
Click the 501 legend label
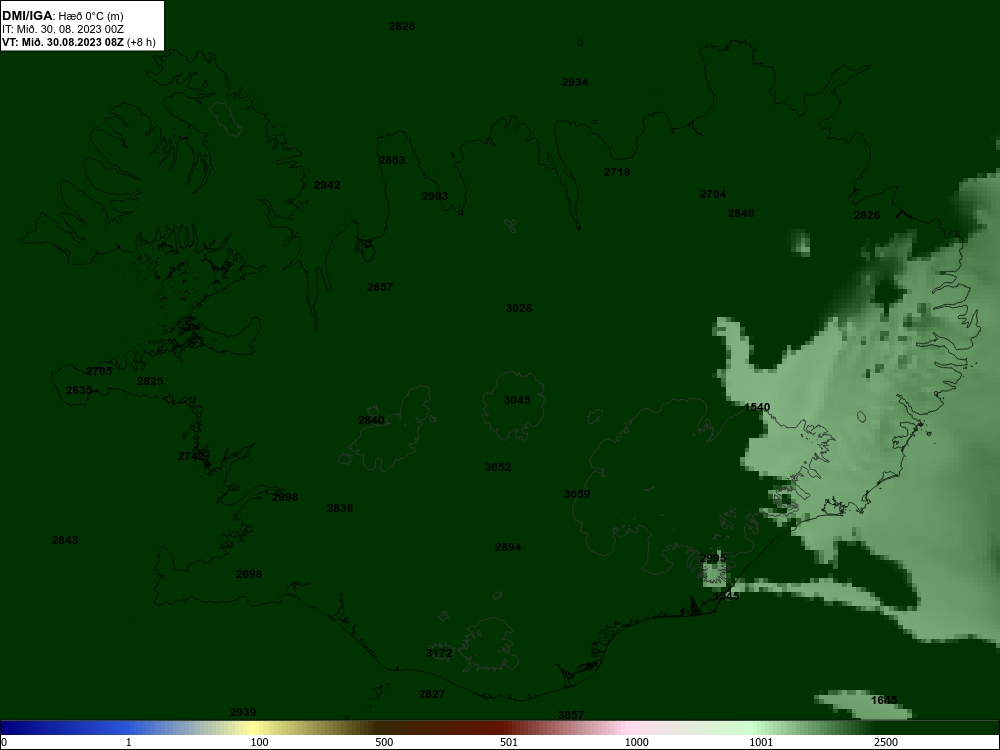pyautogui.click(x=509, y=742)
